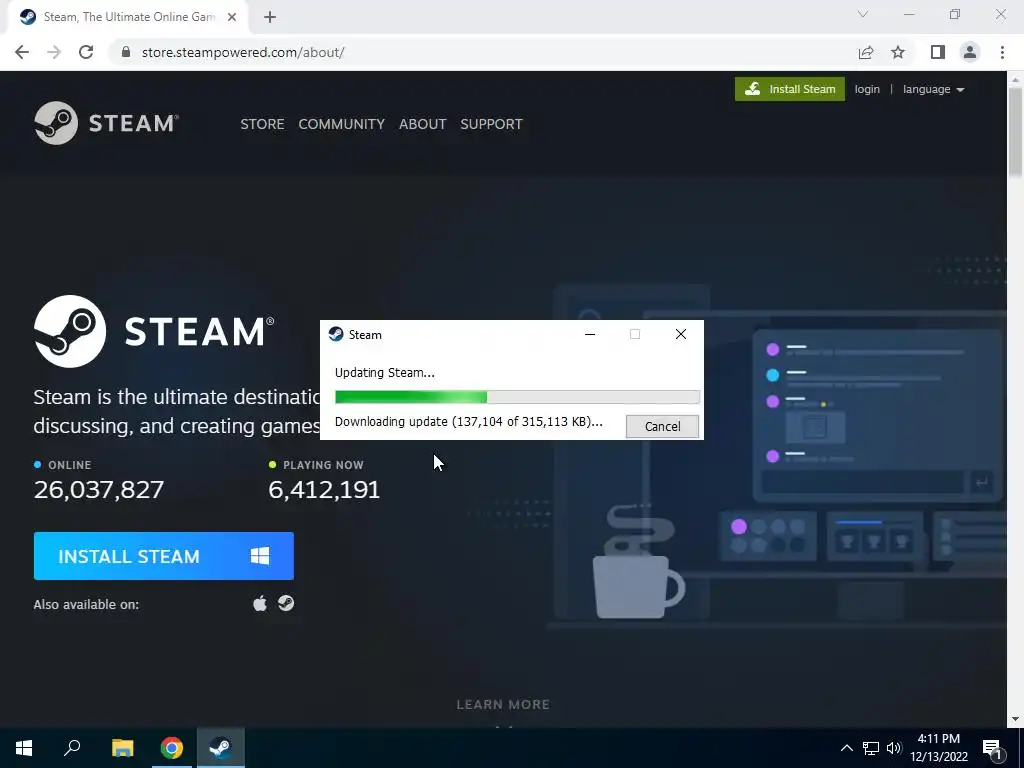Cancel the Steam update download
Image resolution: width=1024 pixels, height=768 pixels.
pos(662,426)
